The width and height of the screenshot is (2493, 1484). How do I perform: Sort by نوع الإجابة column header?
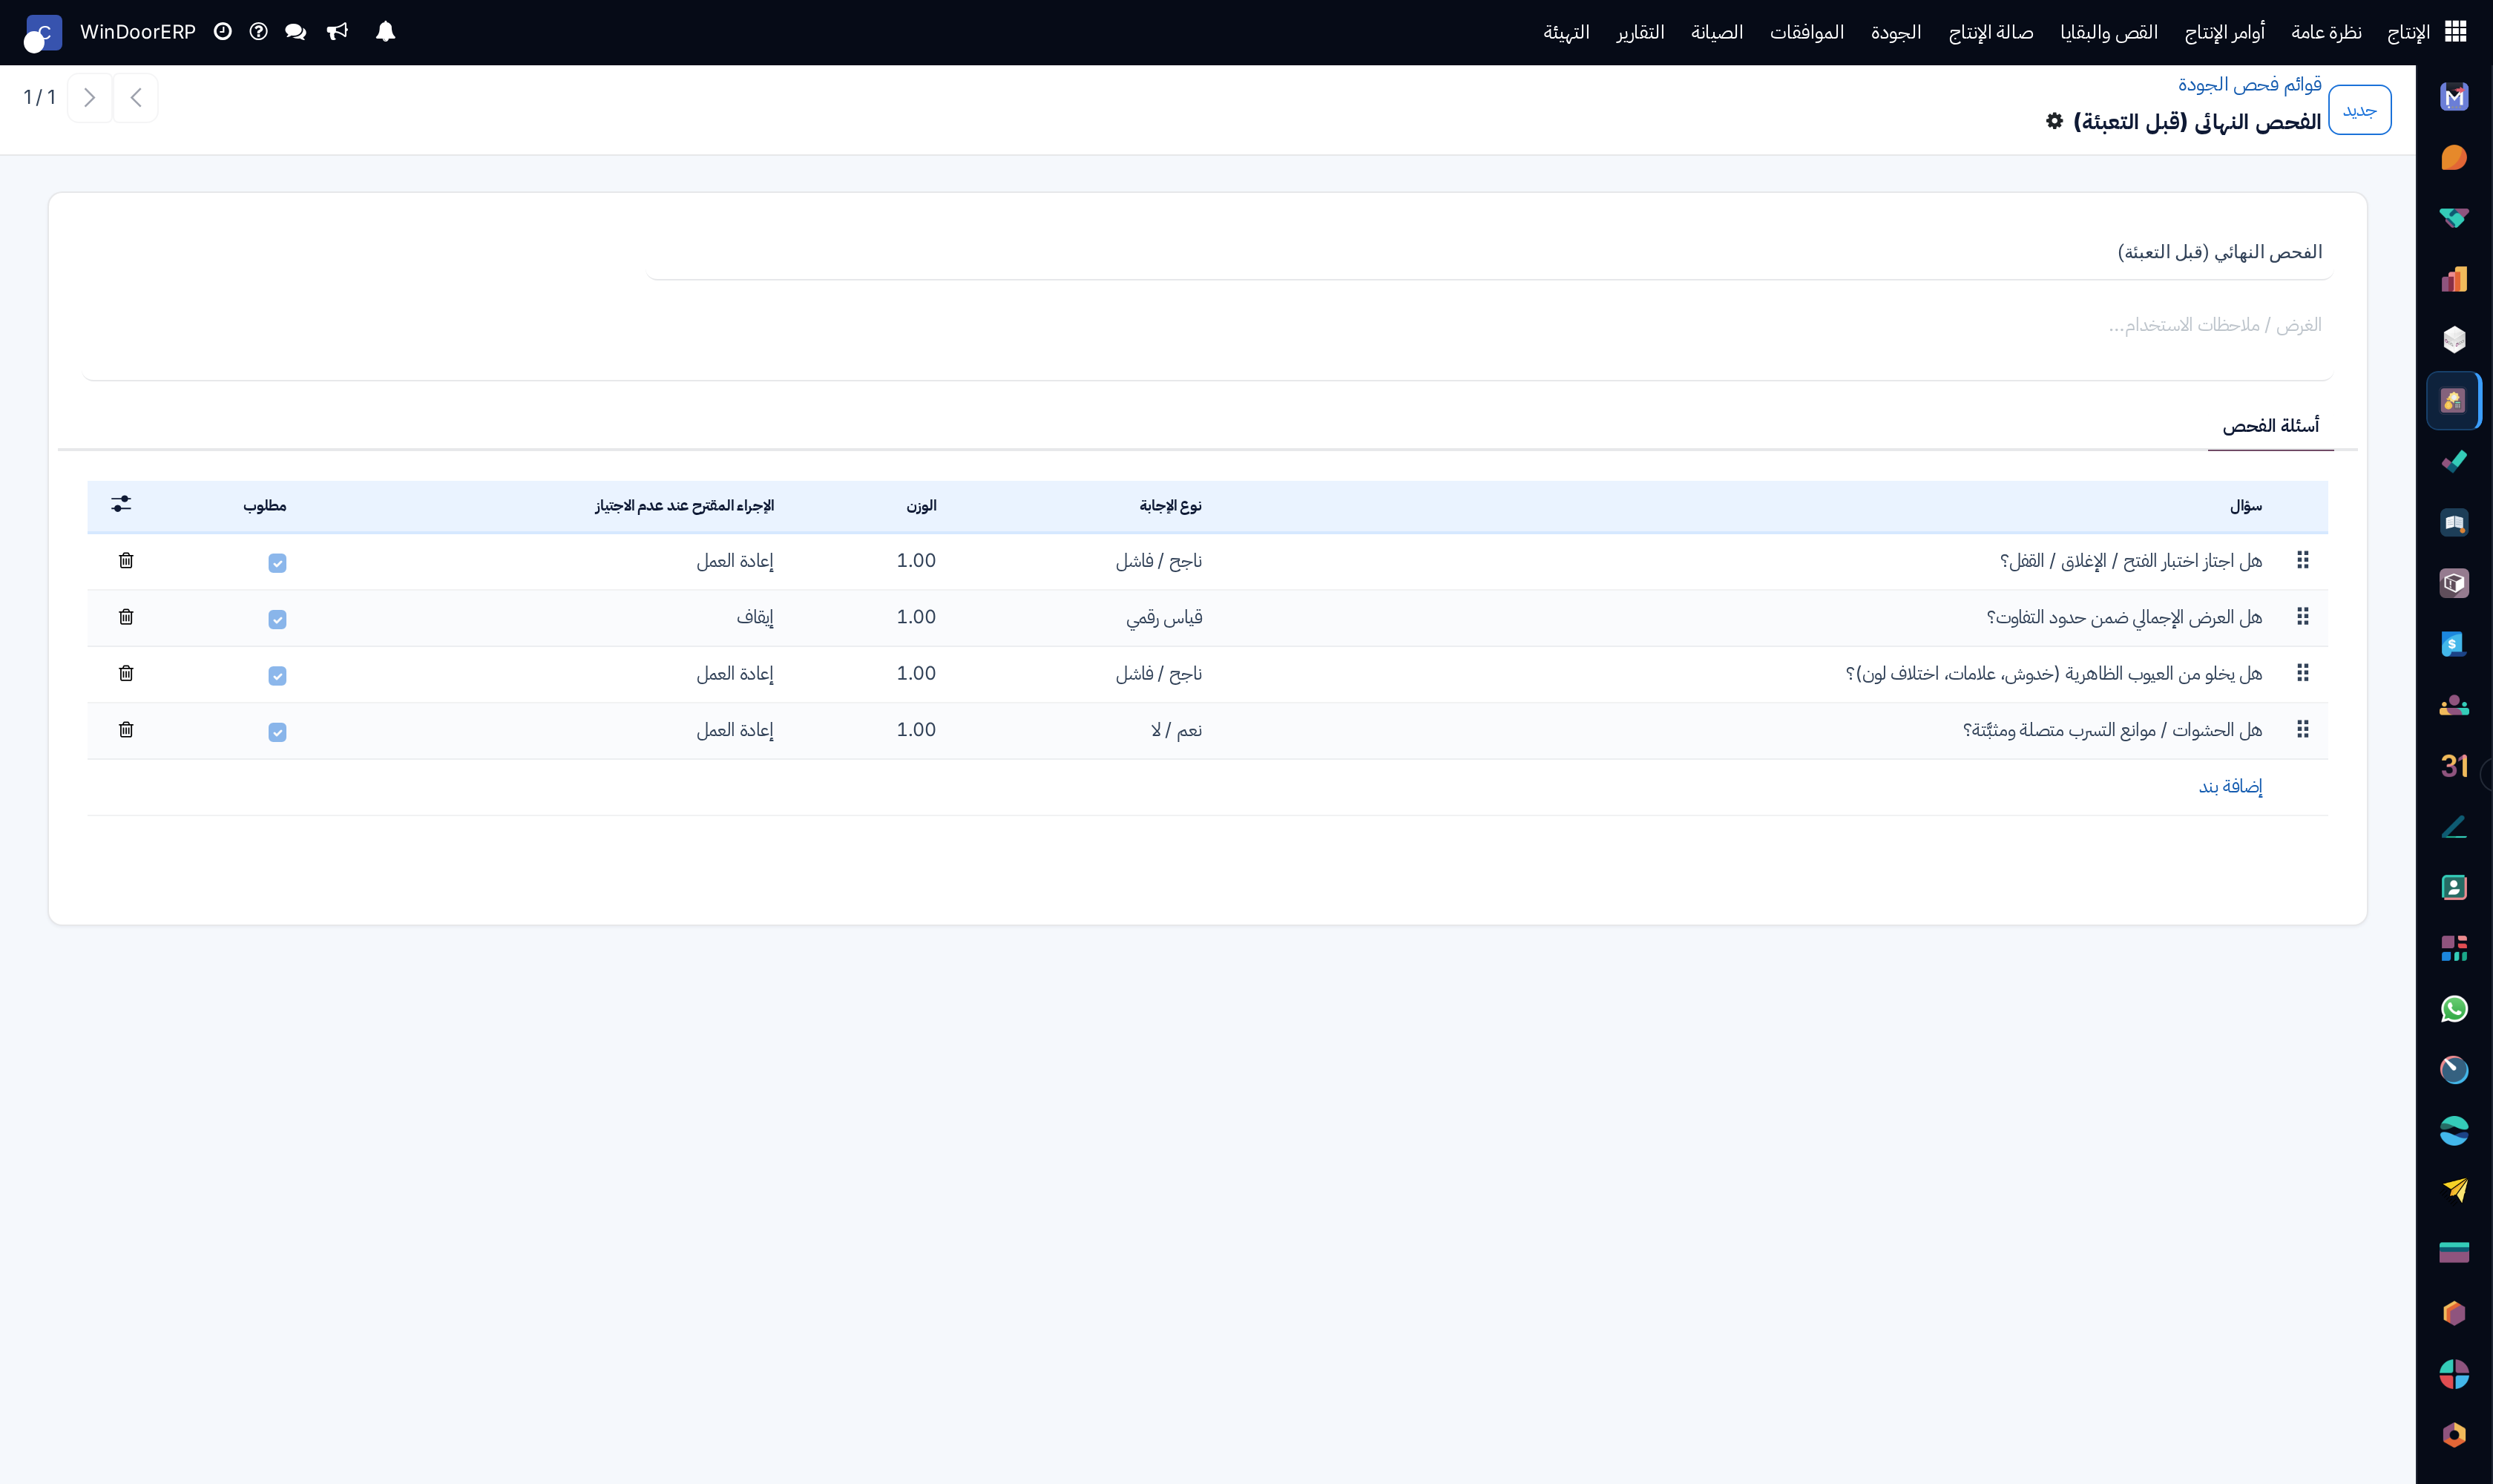(1170, 505)
